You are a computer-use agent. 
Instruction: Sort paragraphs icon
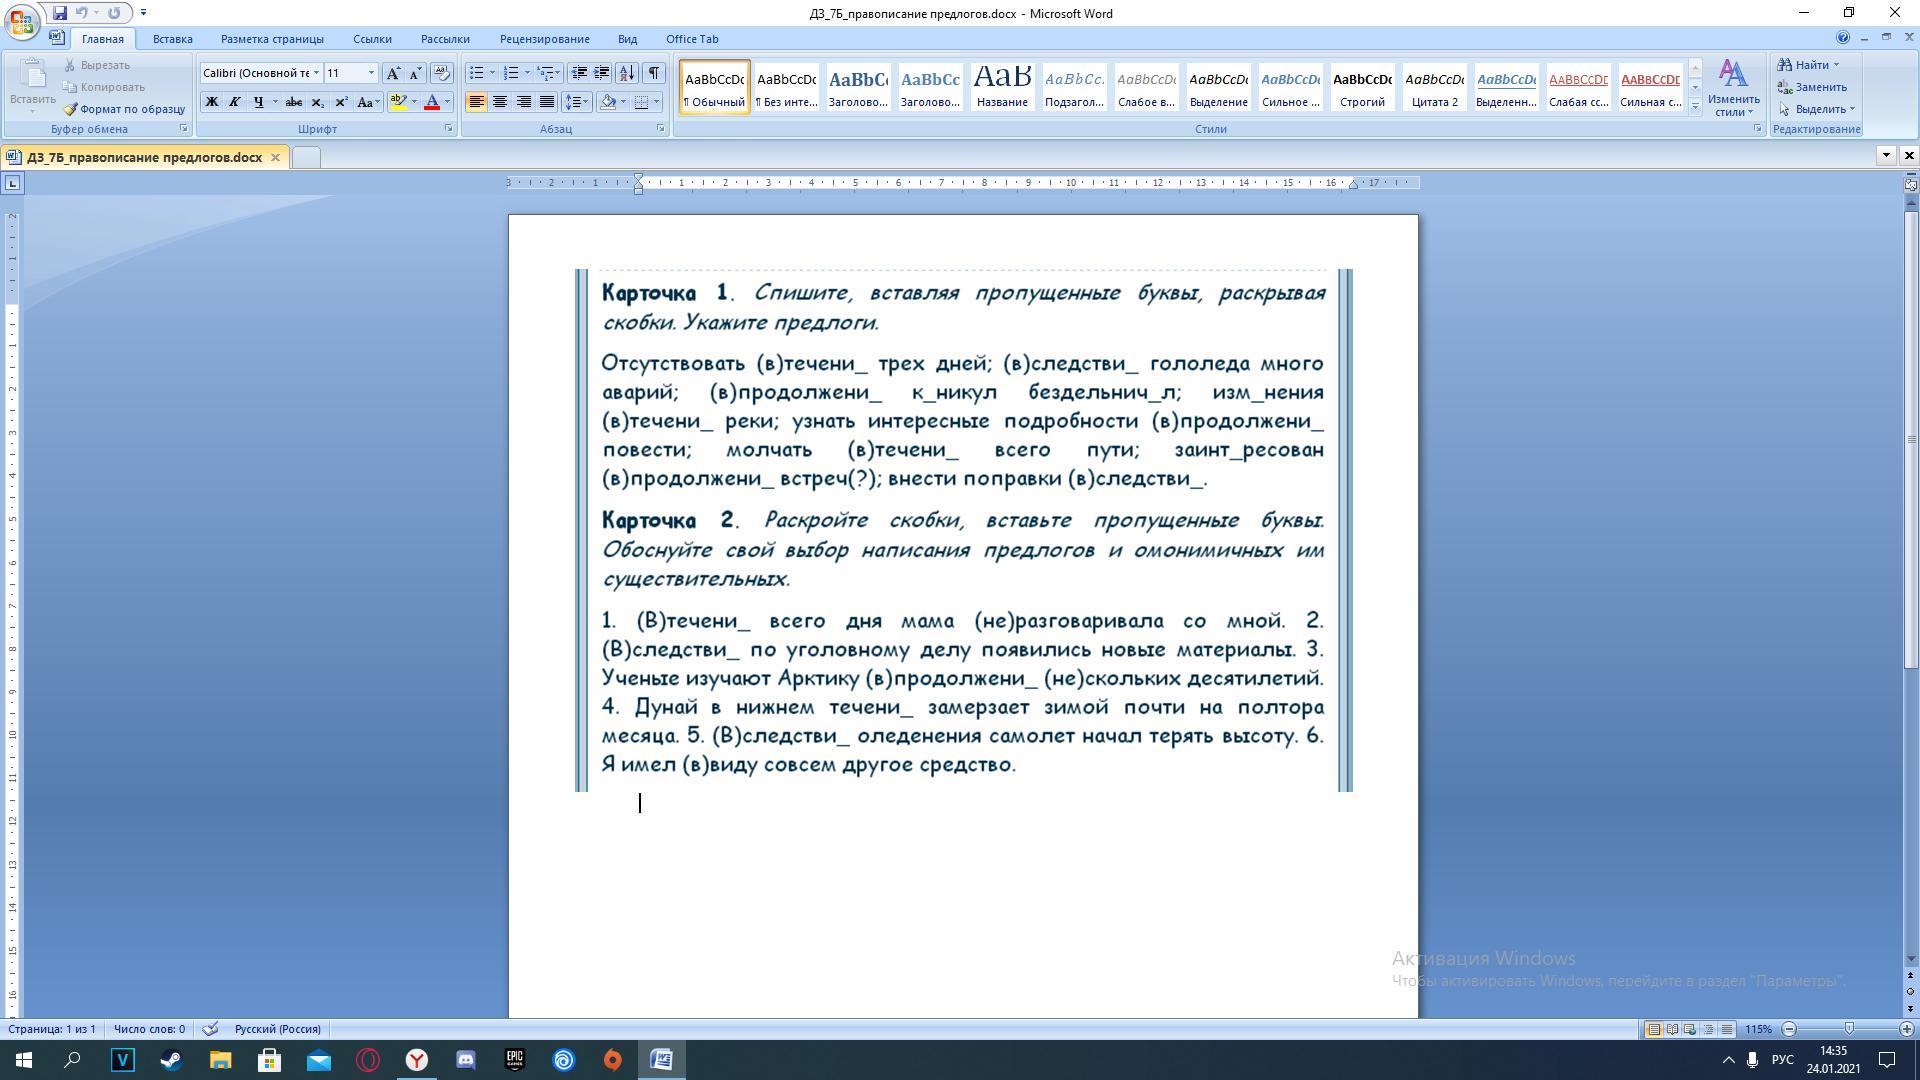(x=627, y=73)
